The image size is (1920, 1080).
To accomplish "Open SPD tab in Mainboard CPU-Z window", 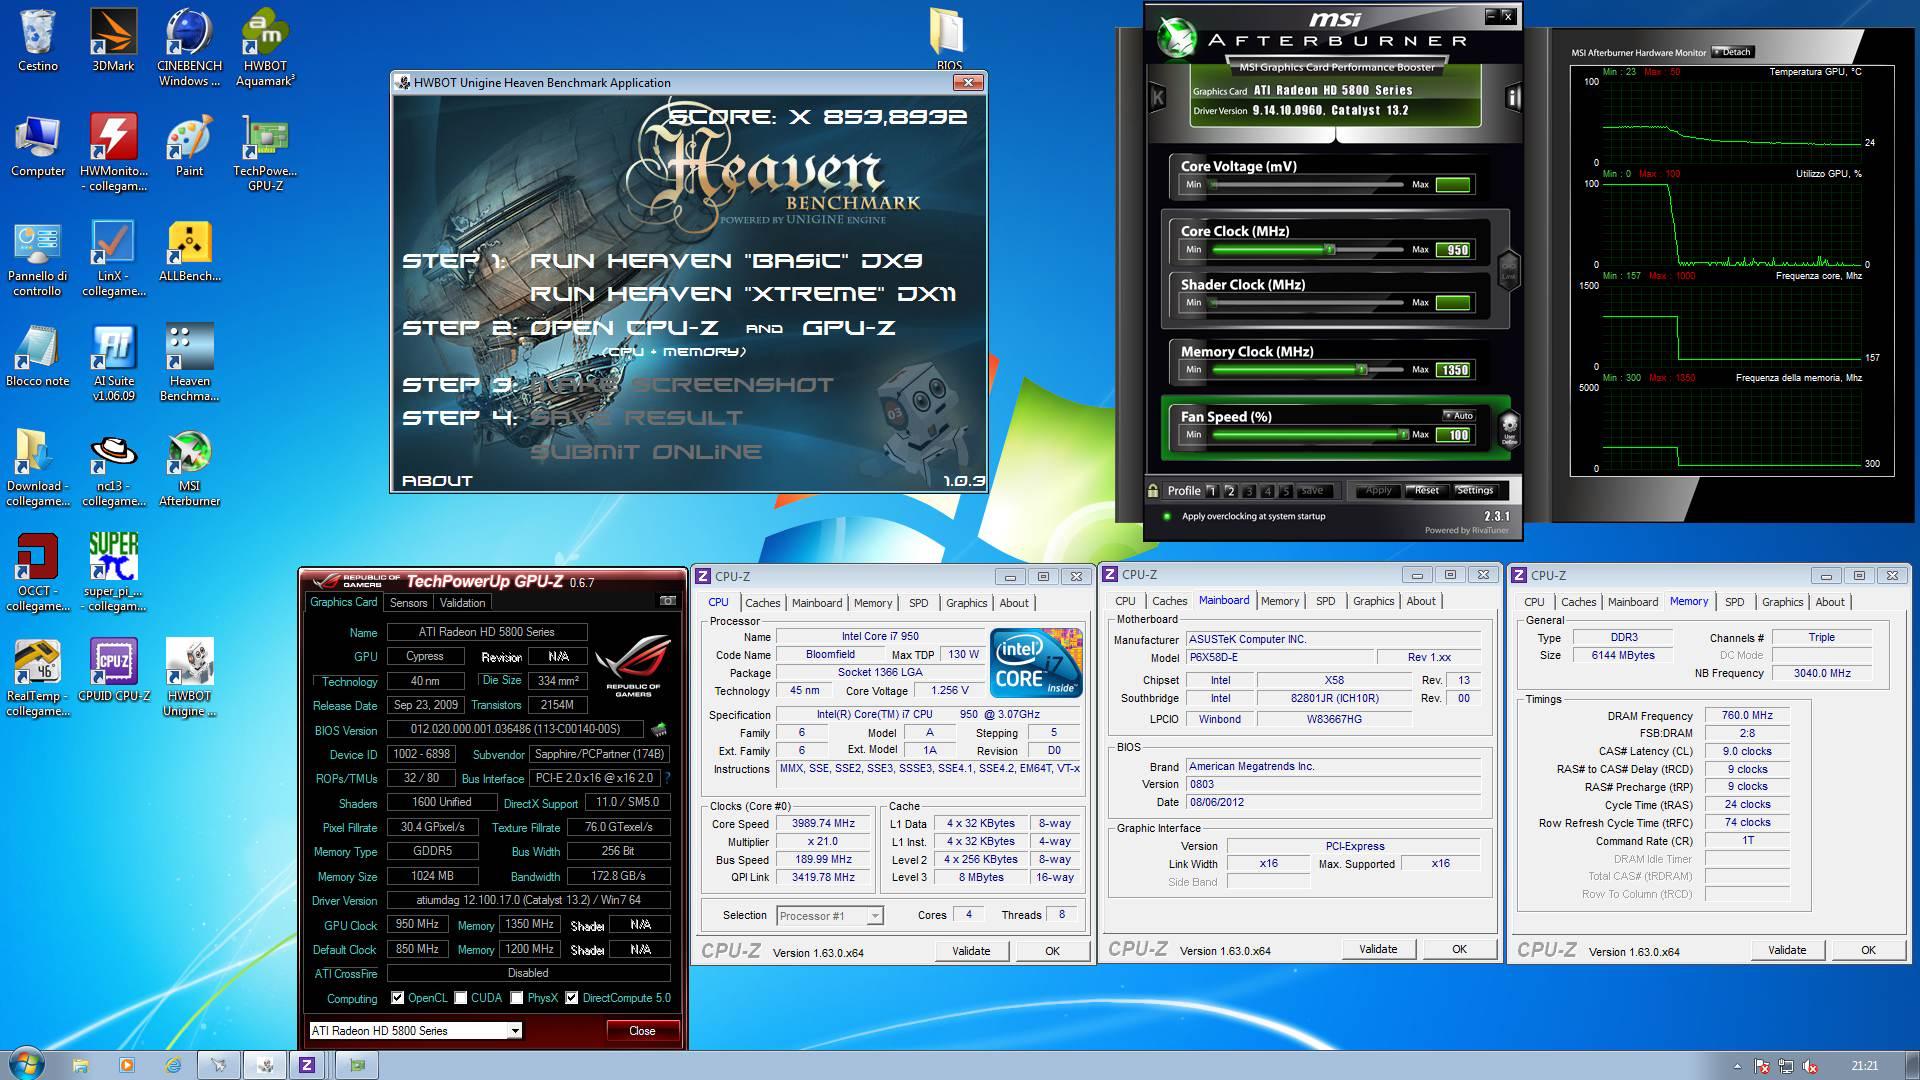I will (1325, 601).
